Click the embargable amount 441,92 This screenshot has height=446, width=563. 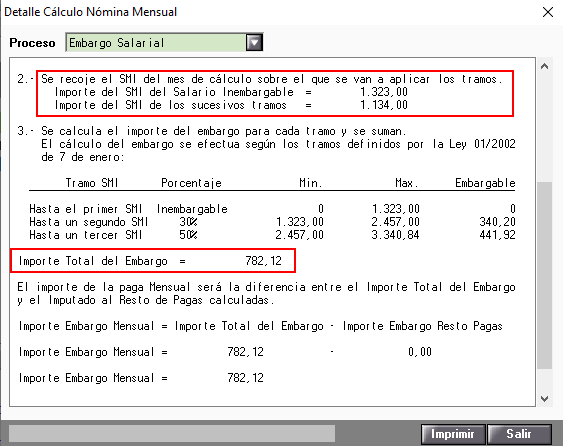497,235
